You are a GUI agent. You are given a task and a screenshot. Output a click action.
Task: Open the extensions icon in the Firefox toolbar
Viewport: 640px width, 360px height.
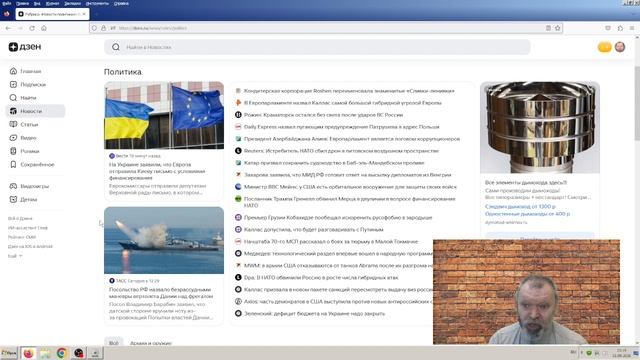tap(620, 28)
